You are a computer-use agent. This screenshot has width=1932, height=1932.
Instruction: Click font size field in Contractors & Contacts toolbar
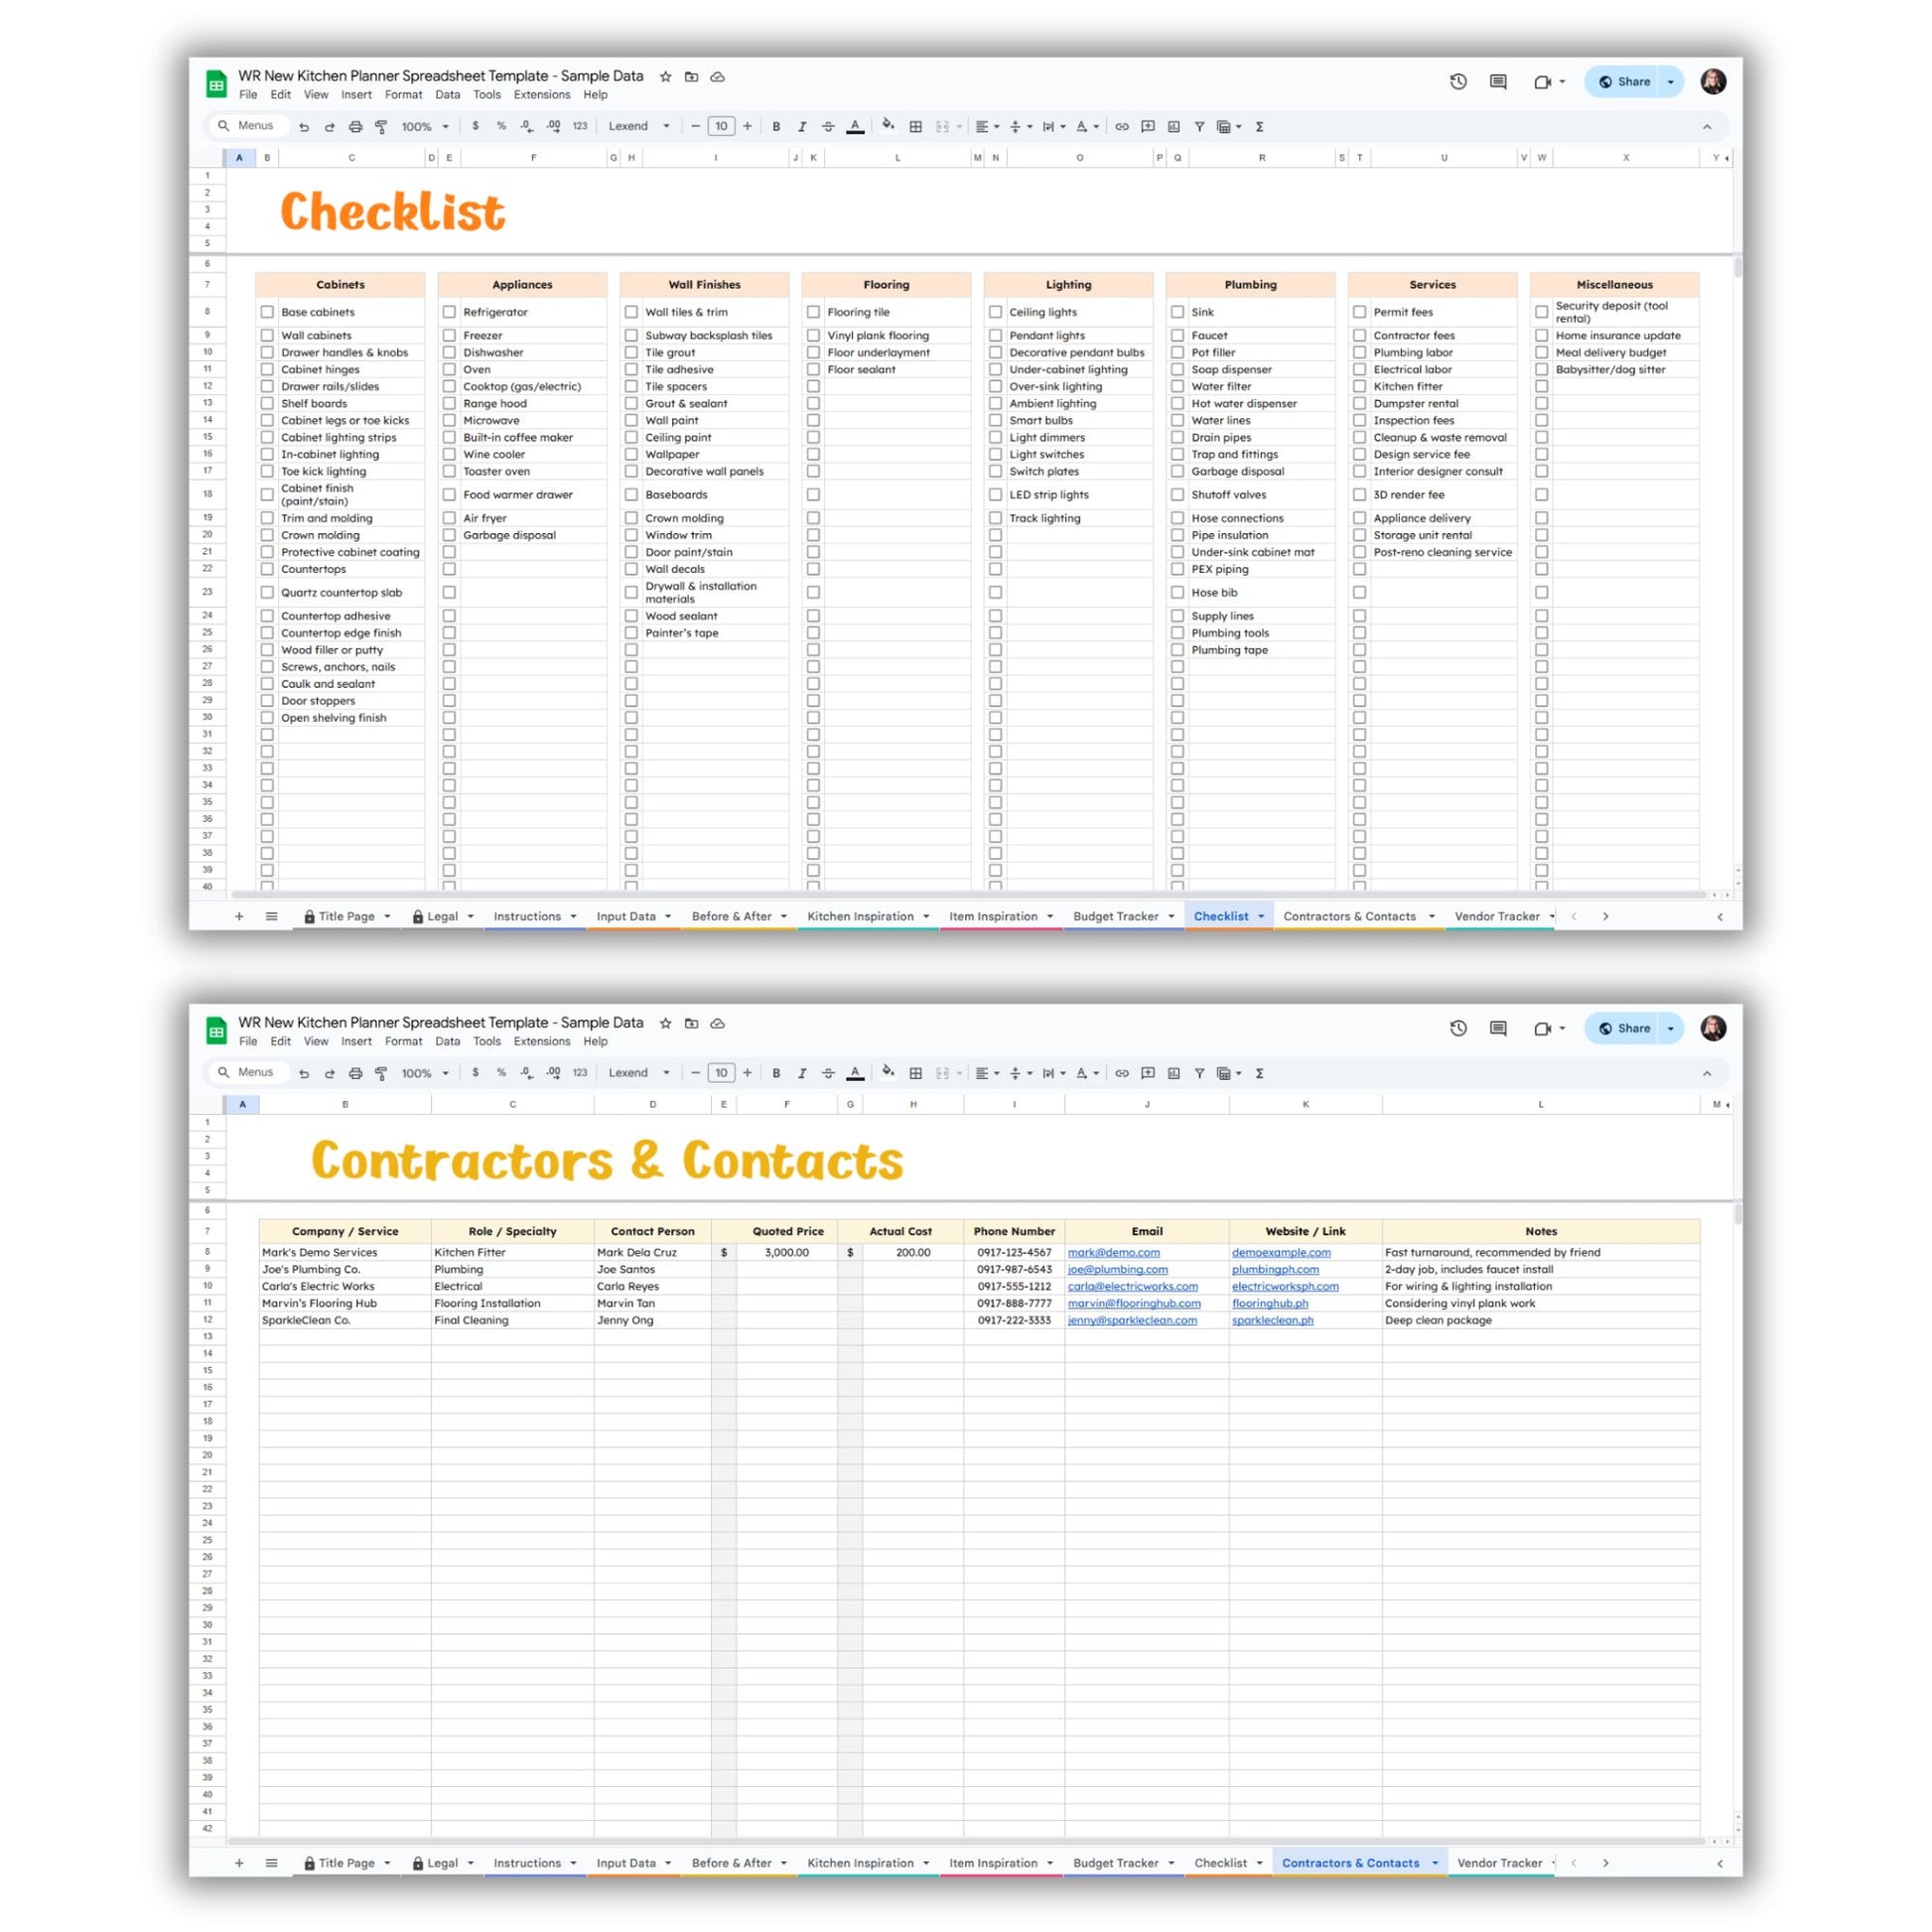pyautogui.click(x=721, y=1073)
